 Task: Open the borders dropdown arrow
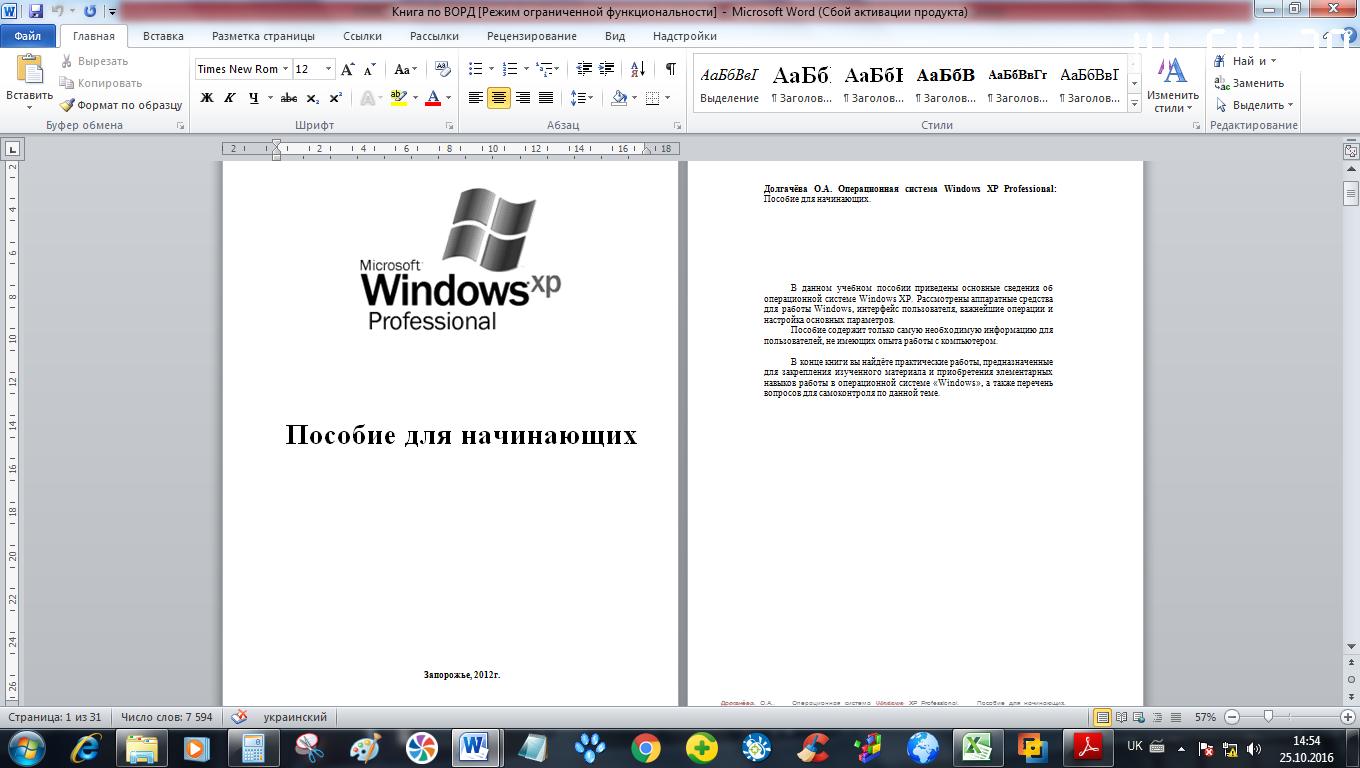point(668,98)
